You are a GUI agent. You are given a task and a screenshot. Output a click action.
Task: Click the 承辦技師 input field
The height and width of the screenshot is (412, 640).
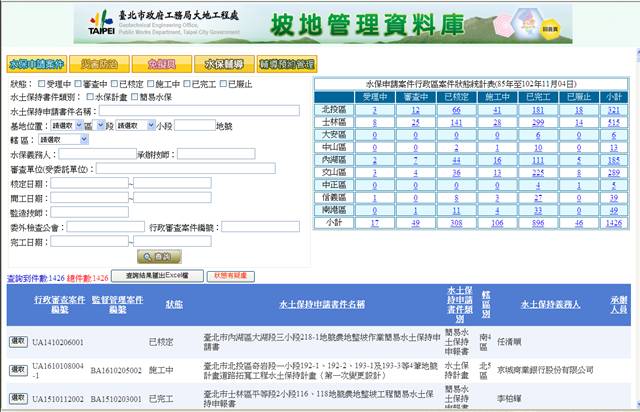tap(216, 154)
